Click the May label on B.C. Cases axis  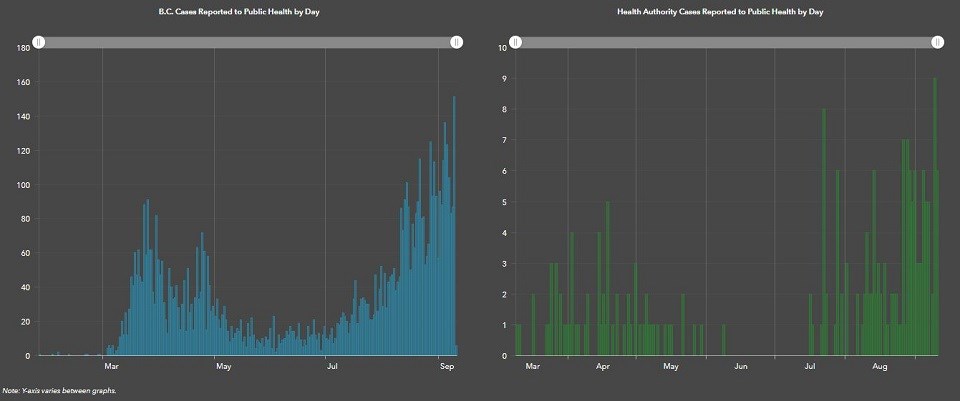pyautogui.click(x=223, y=367)
